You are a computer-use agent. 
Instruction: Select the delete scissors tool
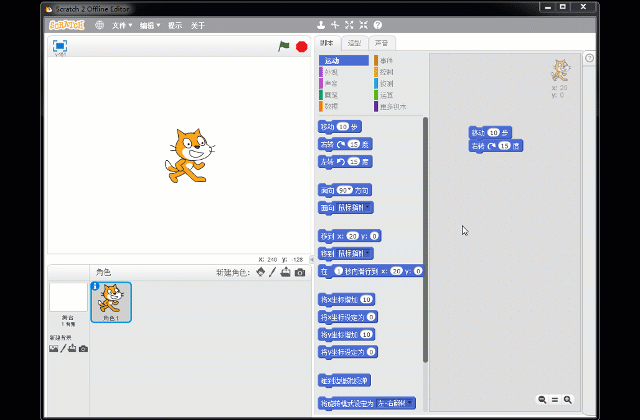(x=335, y=25)
